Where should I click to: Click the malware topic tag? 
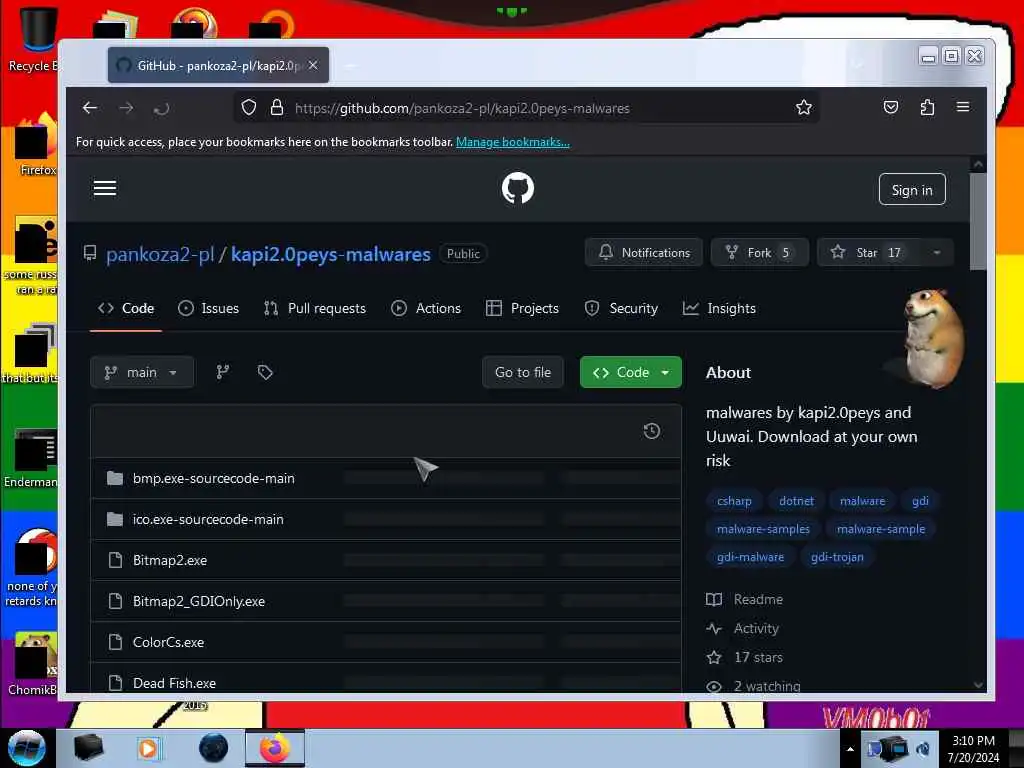(862, 501)
